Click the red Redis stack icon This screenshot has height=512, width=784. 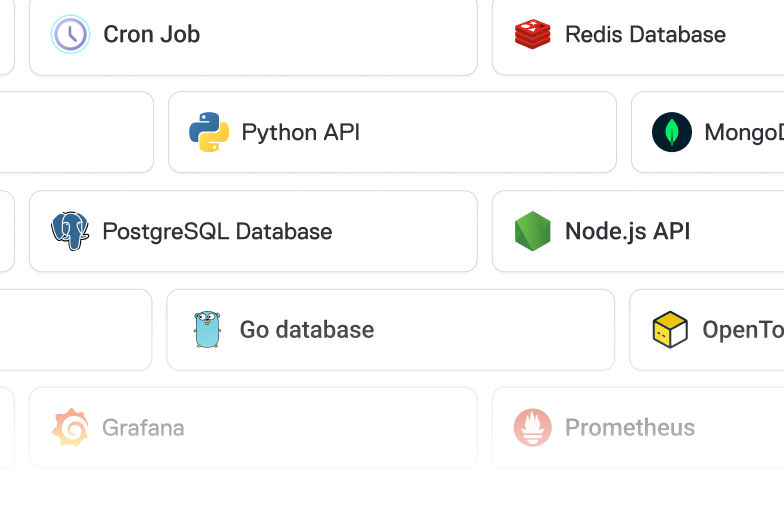tap(532, 34)
